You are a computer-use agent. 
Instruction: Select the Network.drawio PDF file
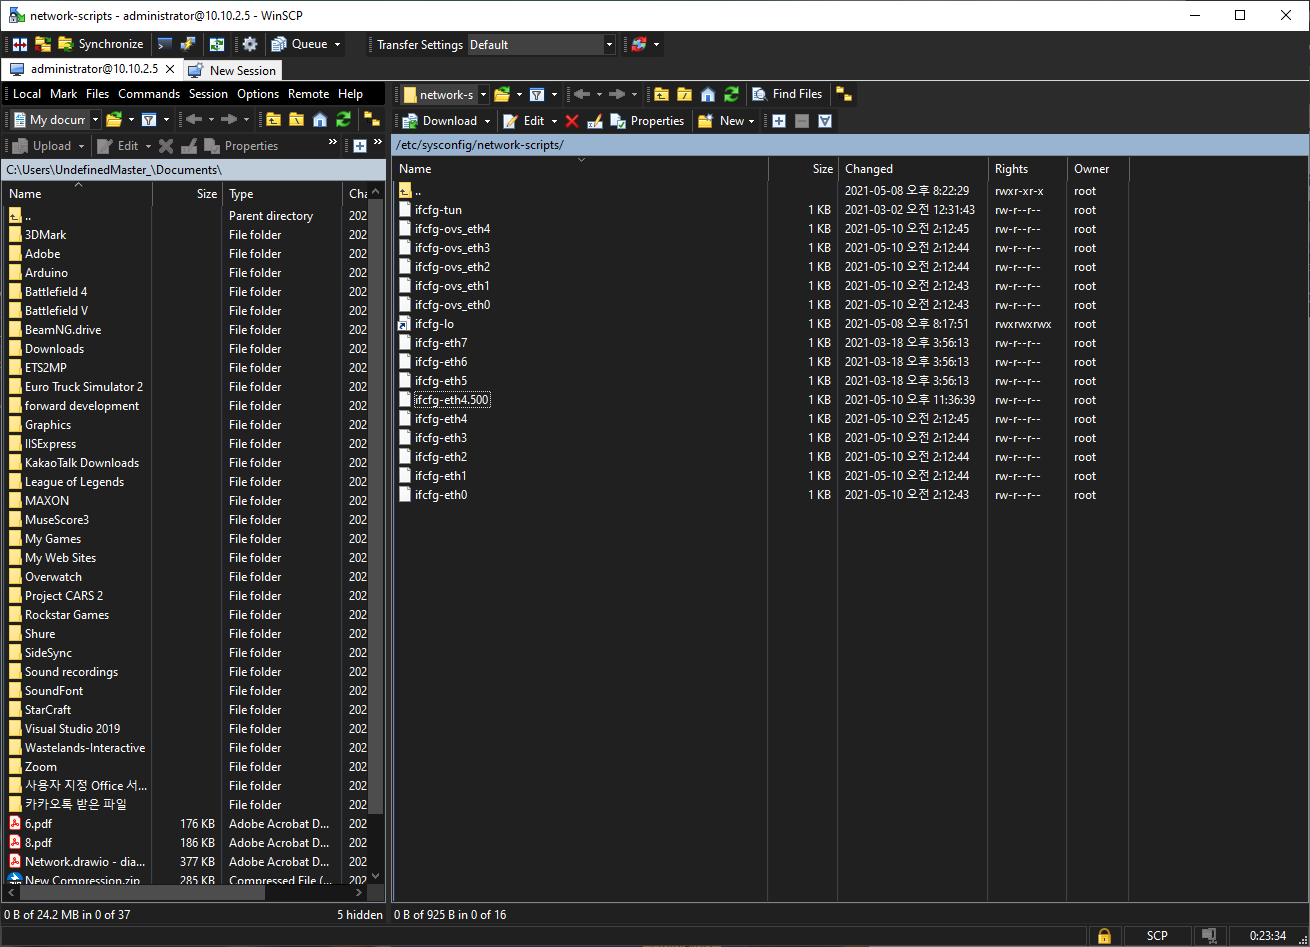(x=85, y=862)
